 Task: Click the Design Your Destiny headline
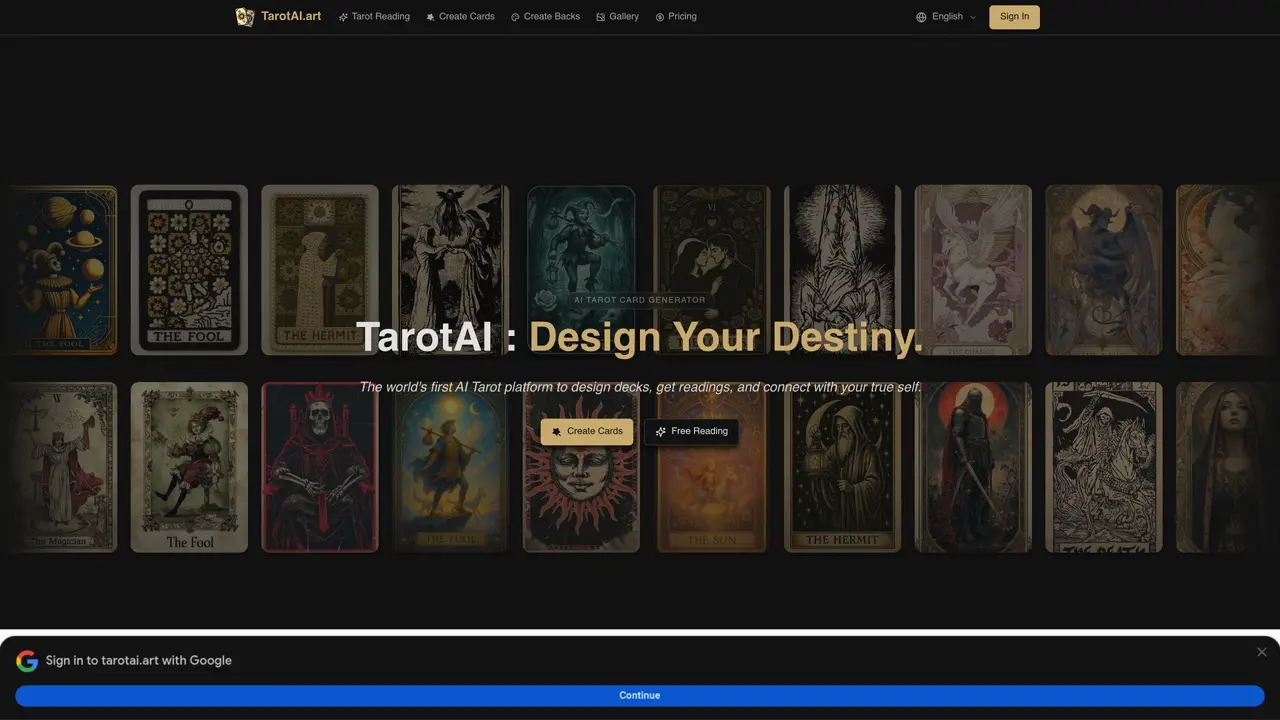[x=726, y=337]
